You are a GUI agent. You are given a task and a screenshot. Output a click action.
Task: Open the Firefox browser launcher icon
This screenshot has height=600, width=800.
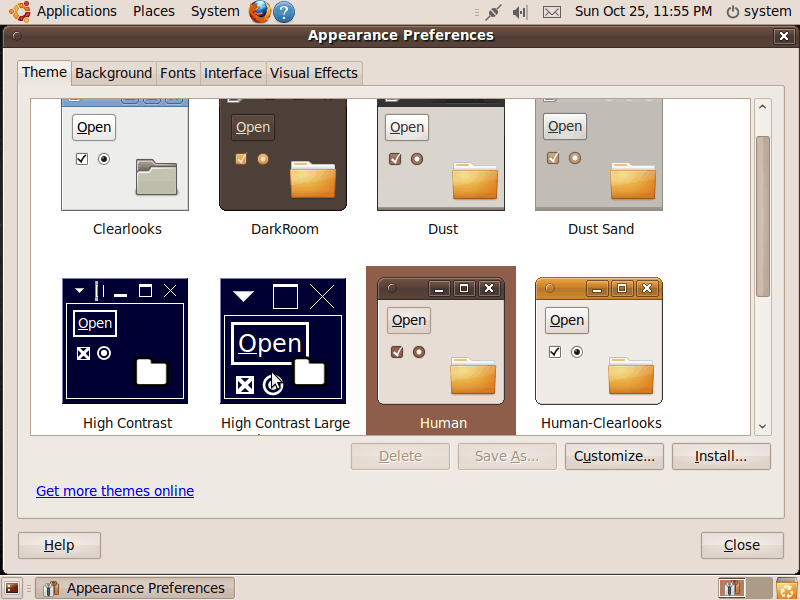pos(260,11)
